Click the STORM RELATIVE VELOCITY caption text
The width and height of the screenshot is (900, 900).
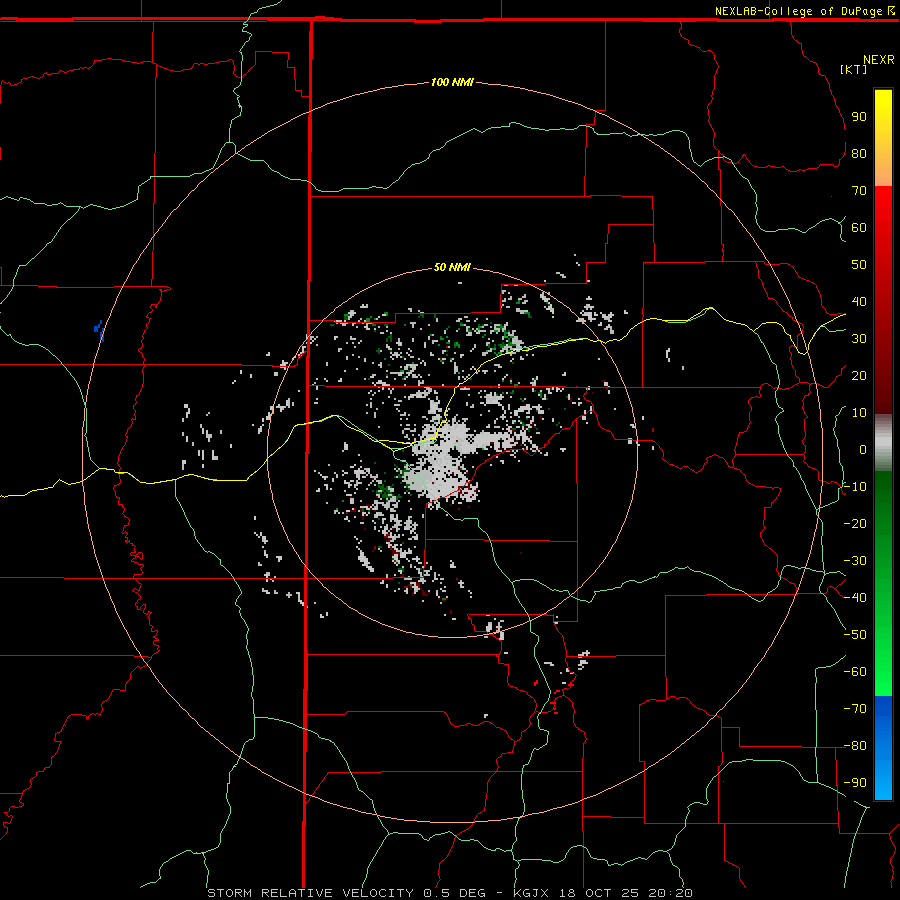click(311, 893)
